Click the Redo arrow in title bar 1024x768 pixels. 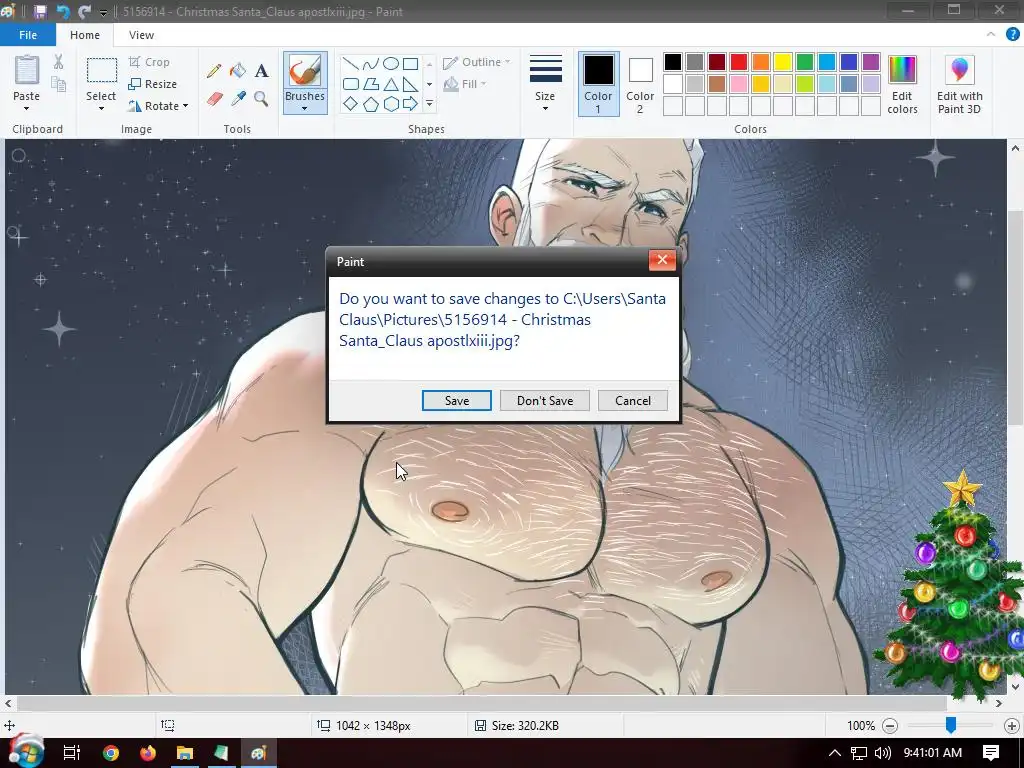click(x=84, y=12)
